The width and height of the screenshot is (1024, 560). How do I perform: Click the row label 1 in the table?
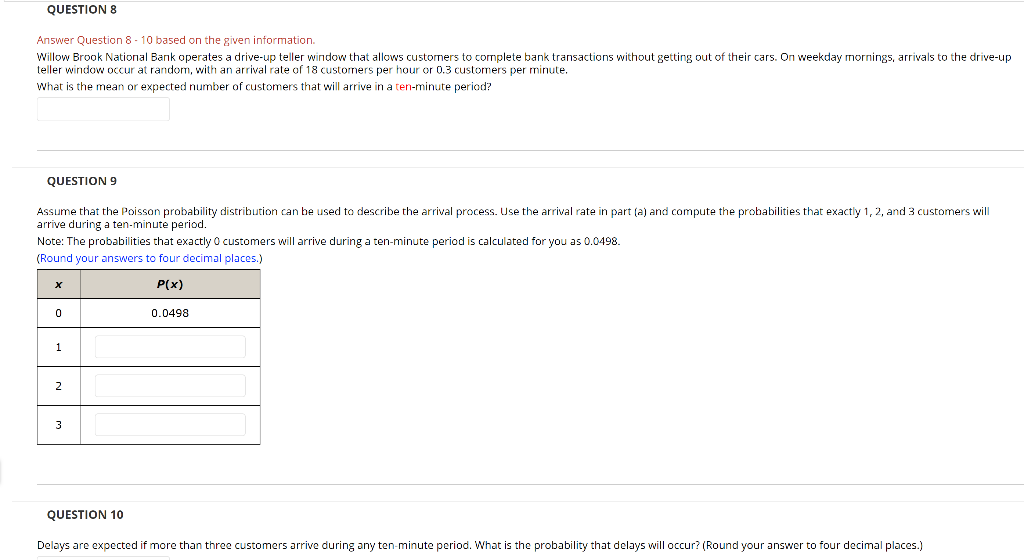pyautogui.click(x=59, y=347)
